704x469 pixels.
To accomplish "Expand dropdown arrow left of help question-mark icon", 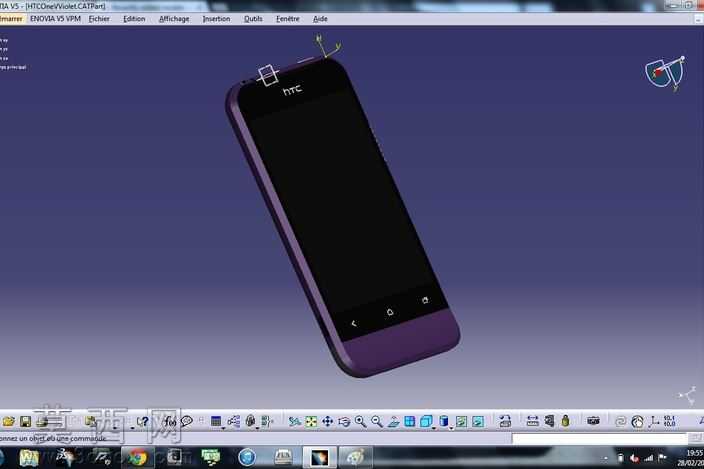I will pos(133,429).
